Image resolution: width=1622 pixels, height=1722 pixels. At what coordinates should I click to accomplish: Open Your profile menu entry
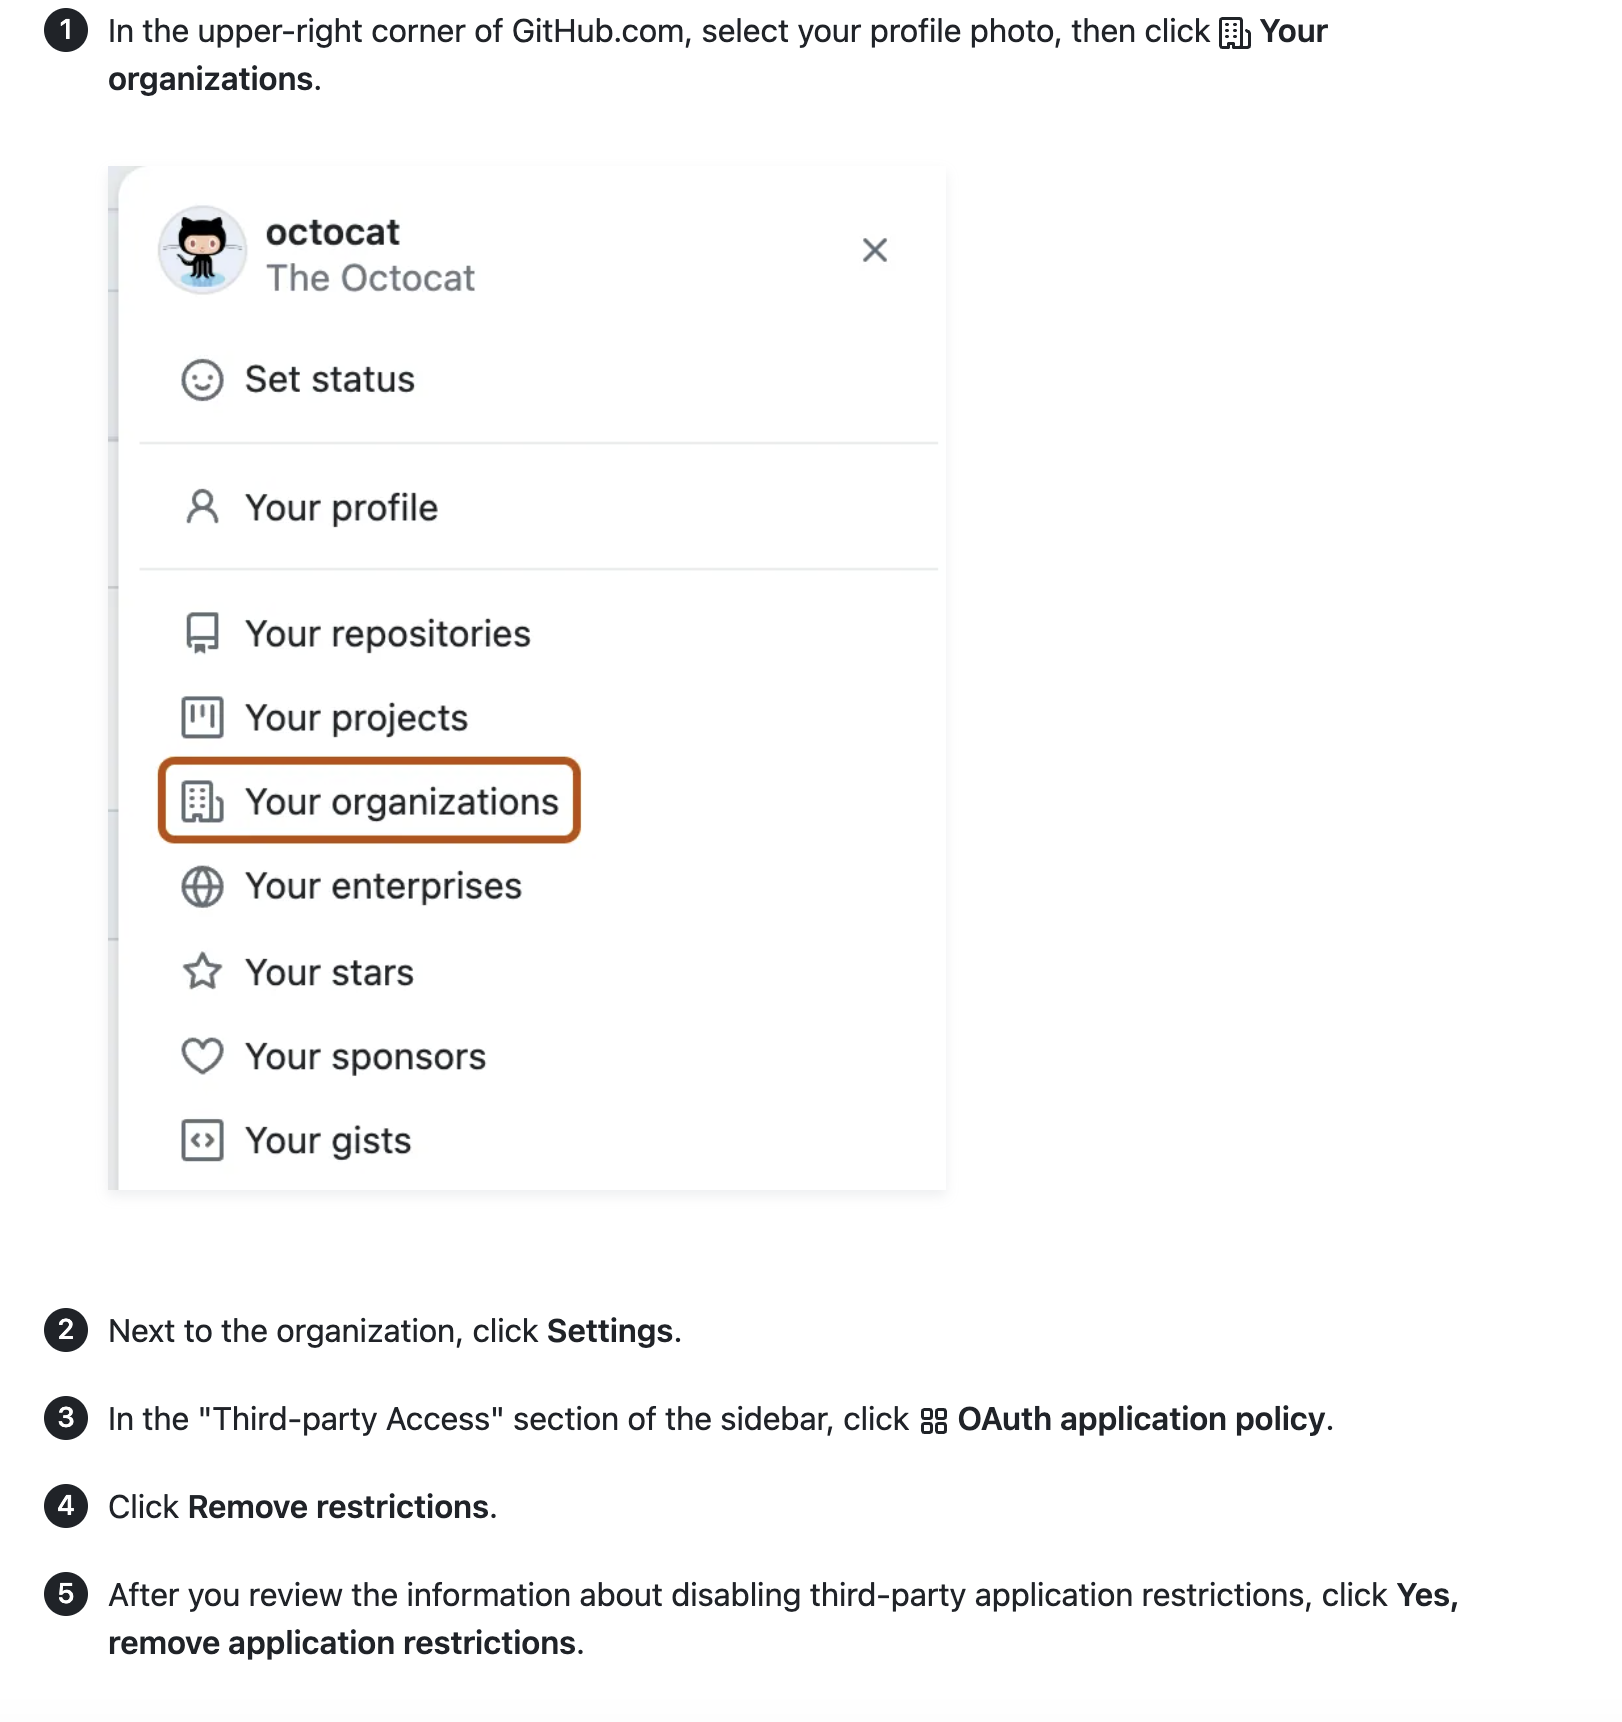(x=341, y=508)
